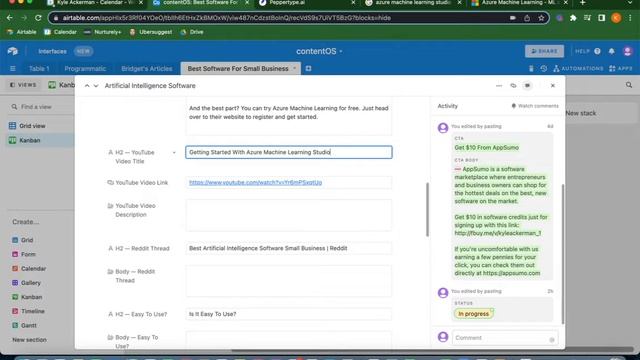Bookmark page with star icon
Viewport: 640px width, 360px height.
541,18
